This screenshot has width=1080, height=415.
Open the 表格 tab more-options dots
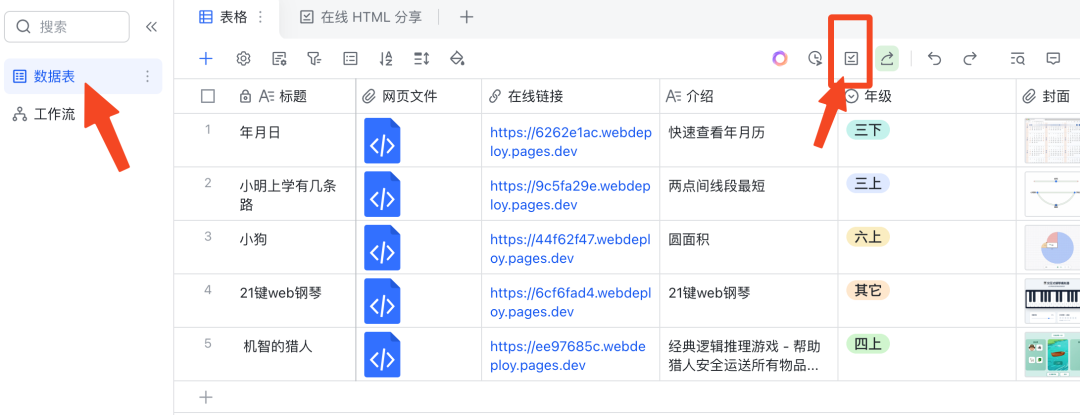[260, 17]
